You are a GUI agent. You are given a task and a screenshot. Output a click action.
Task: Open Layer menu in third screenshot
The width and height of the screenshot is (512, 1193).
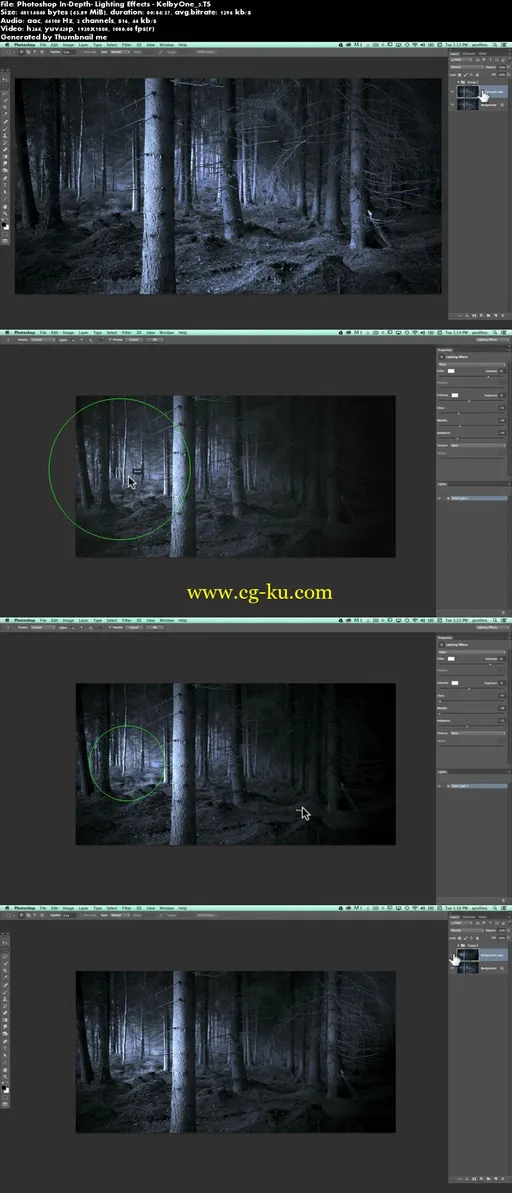click(x=84, y=620)
